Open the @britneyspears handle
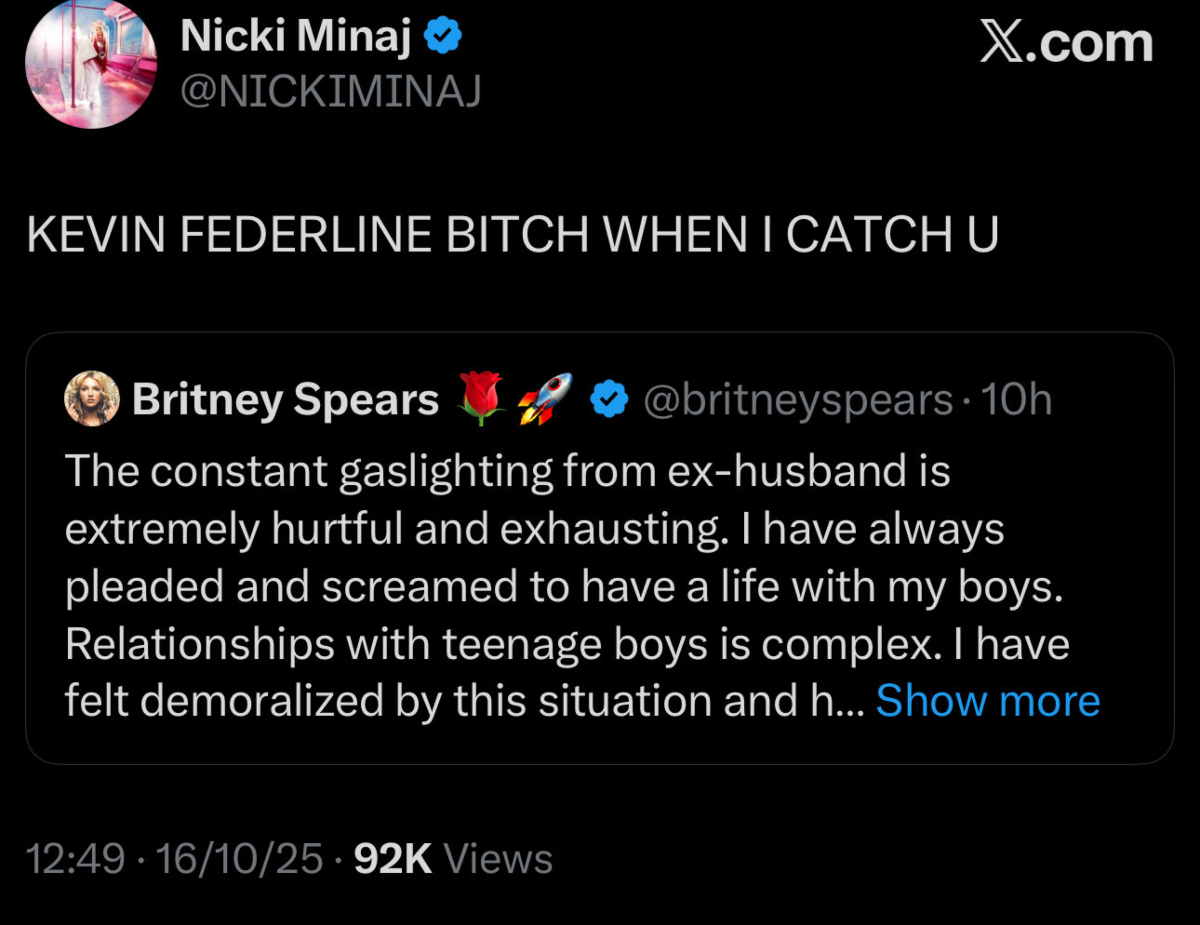Viewport: 1200px width, 925px height. [798, 400]
